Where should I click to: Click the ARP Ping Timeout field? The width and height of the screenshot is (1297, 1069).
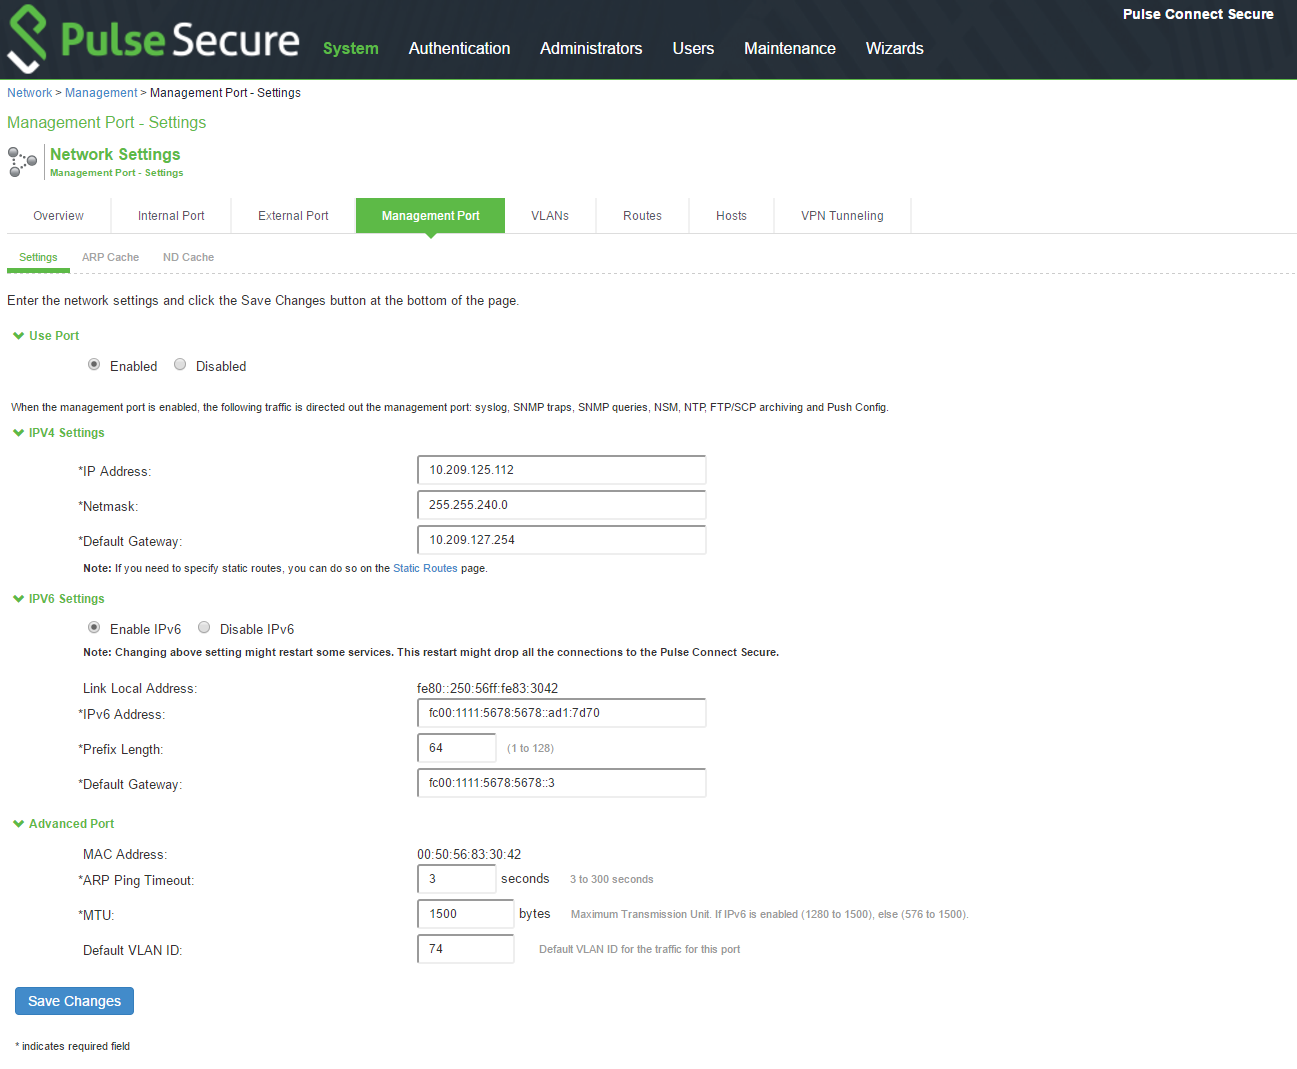point(456,879)
